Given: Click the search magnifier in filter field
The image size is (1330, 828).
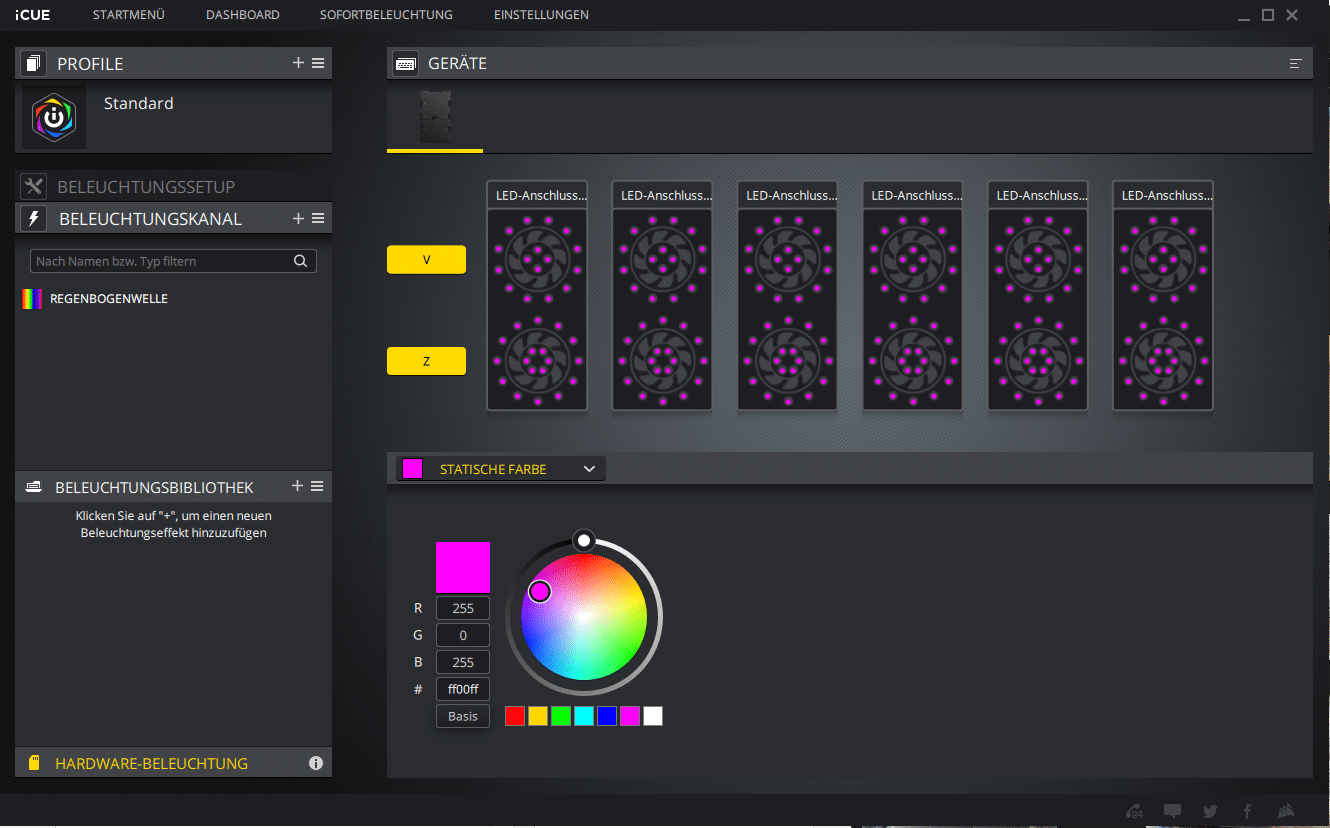Looking at the screenshot, I should [300, 261].
